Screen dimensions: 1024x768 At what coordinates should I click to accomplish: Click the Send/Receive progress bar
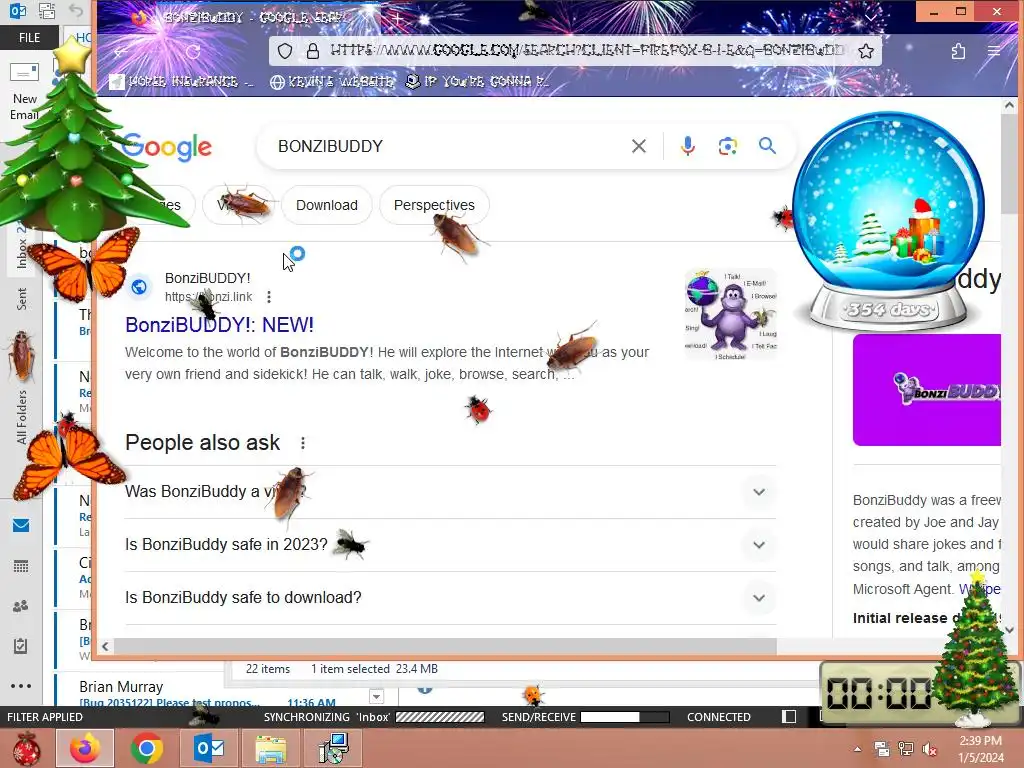[625, 717]
